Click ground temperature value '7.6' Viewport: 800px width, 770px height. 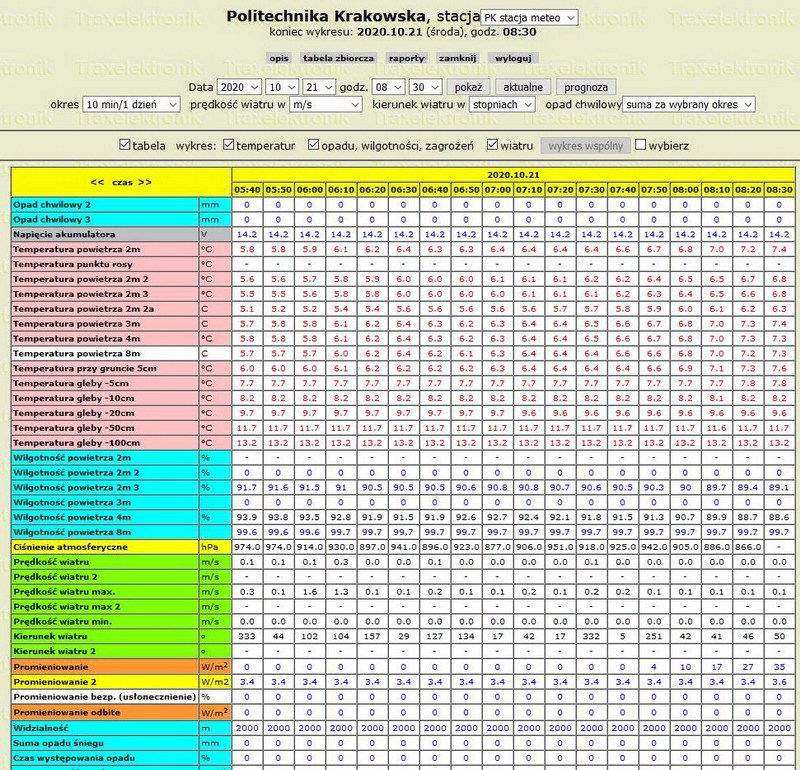click(x=779, y=368)
